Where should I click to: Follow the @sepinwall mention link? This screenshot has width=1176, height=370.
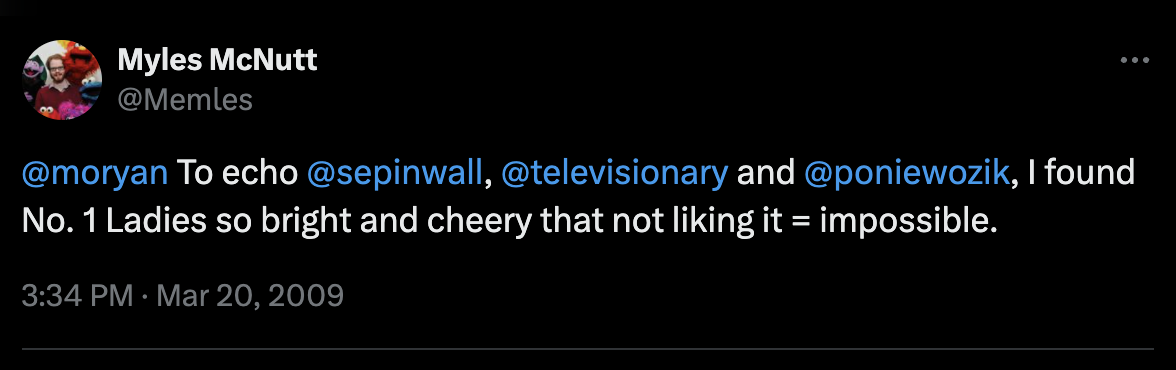pos(394,174)
